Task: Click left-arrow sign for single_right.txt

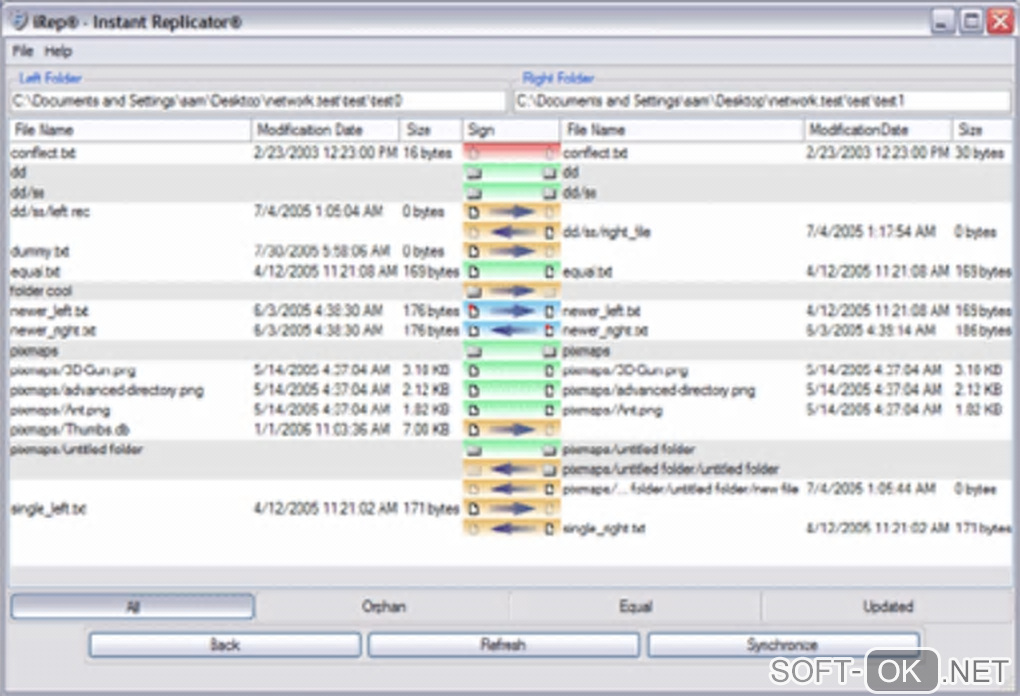Action: pyautogui.click(x=511, y=529)
